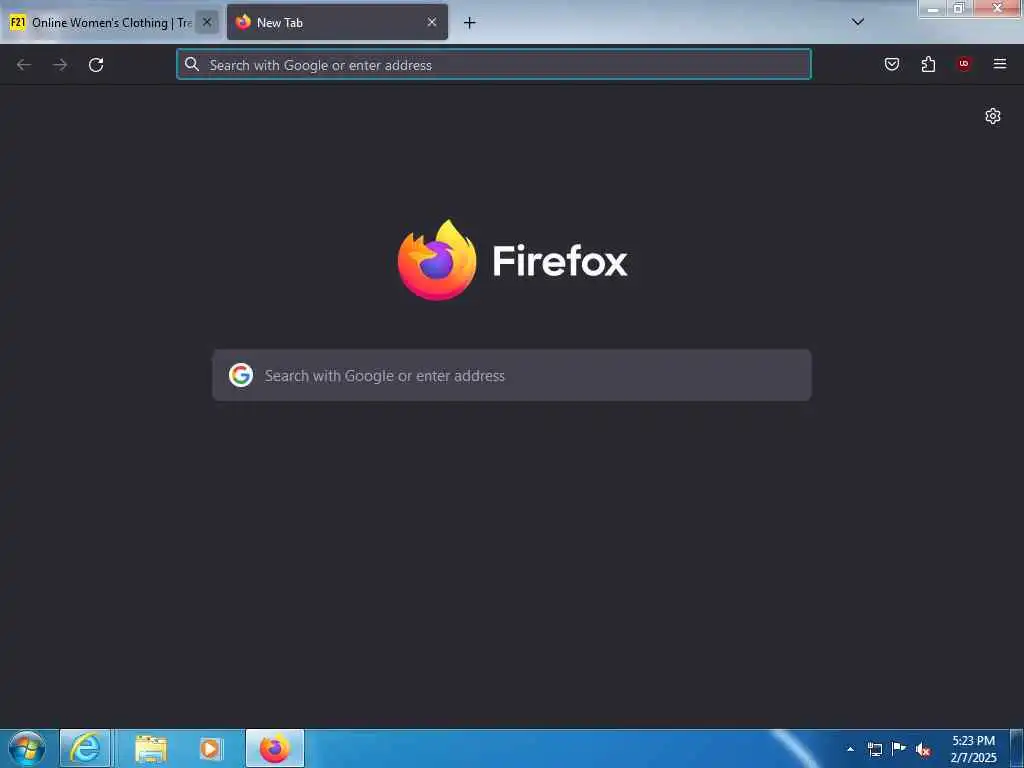Open Windows Media Player from taskbar
1024x768 pixels.
[x=210, y=749]
